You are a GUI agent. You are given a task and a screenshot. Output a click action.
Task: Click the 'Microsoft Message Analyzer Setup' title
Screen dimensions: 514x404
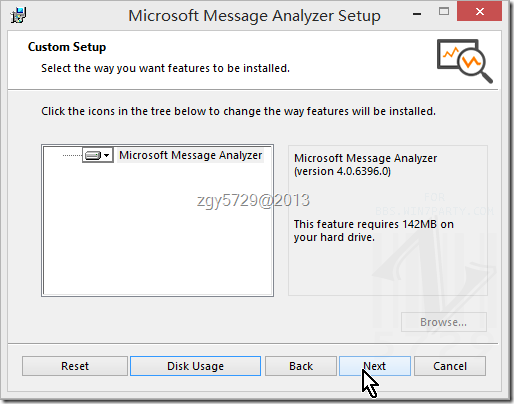click(254, 16)
